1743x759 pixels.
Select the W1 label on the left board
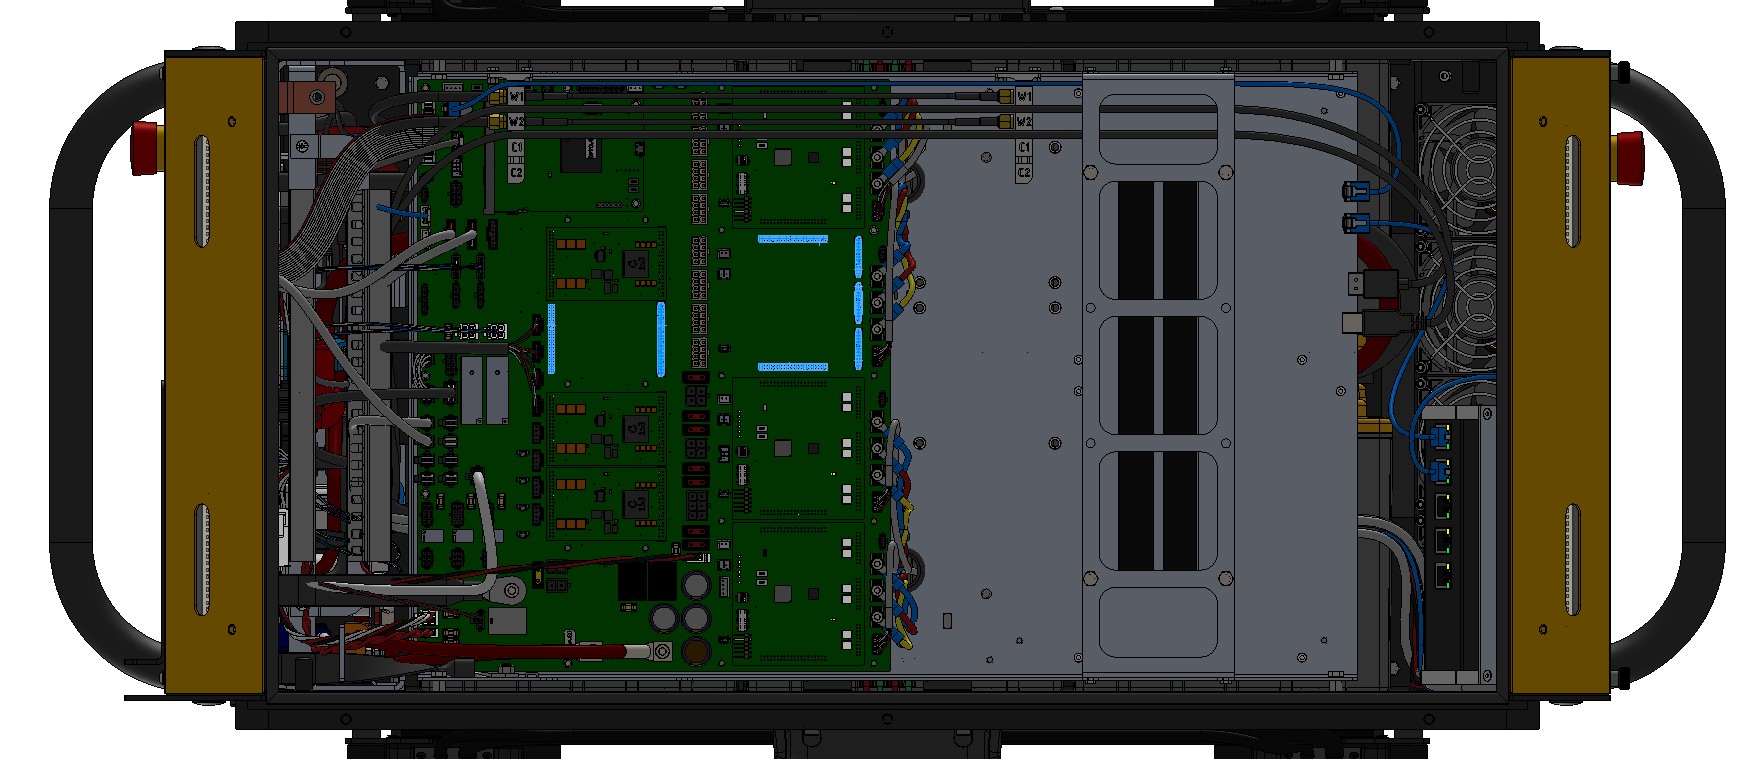(516, 97)
